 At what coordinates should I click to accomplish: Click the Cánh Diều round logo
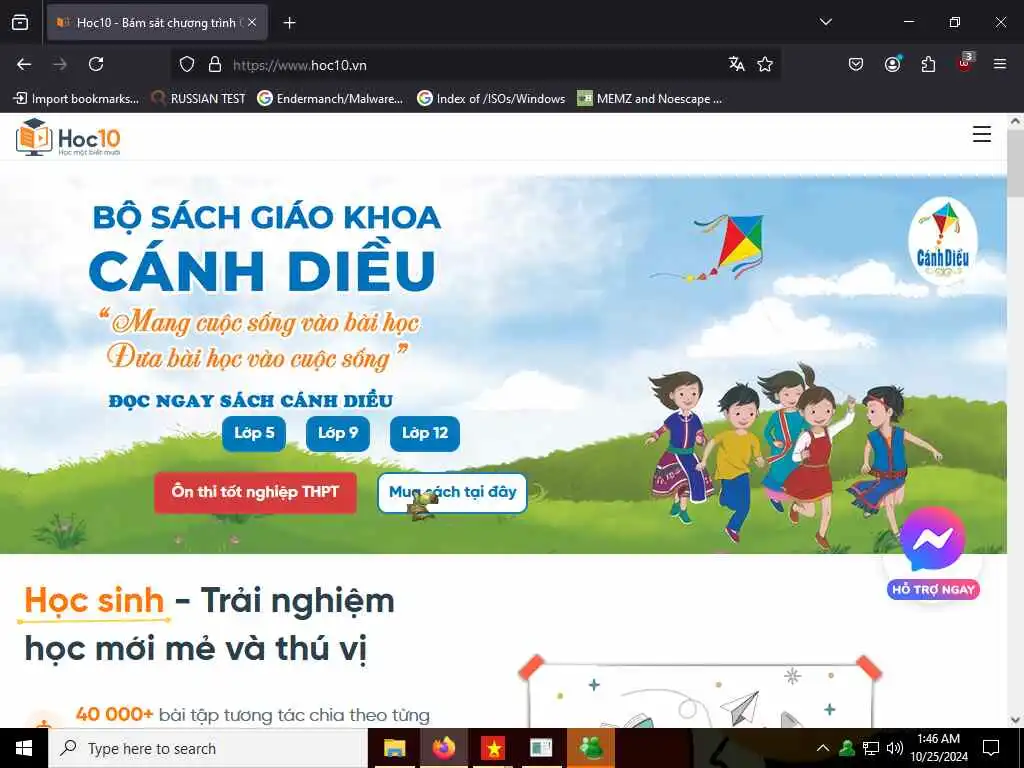[942, 241]
